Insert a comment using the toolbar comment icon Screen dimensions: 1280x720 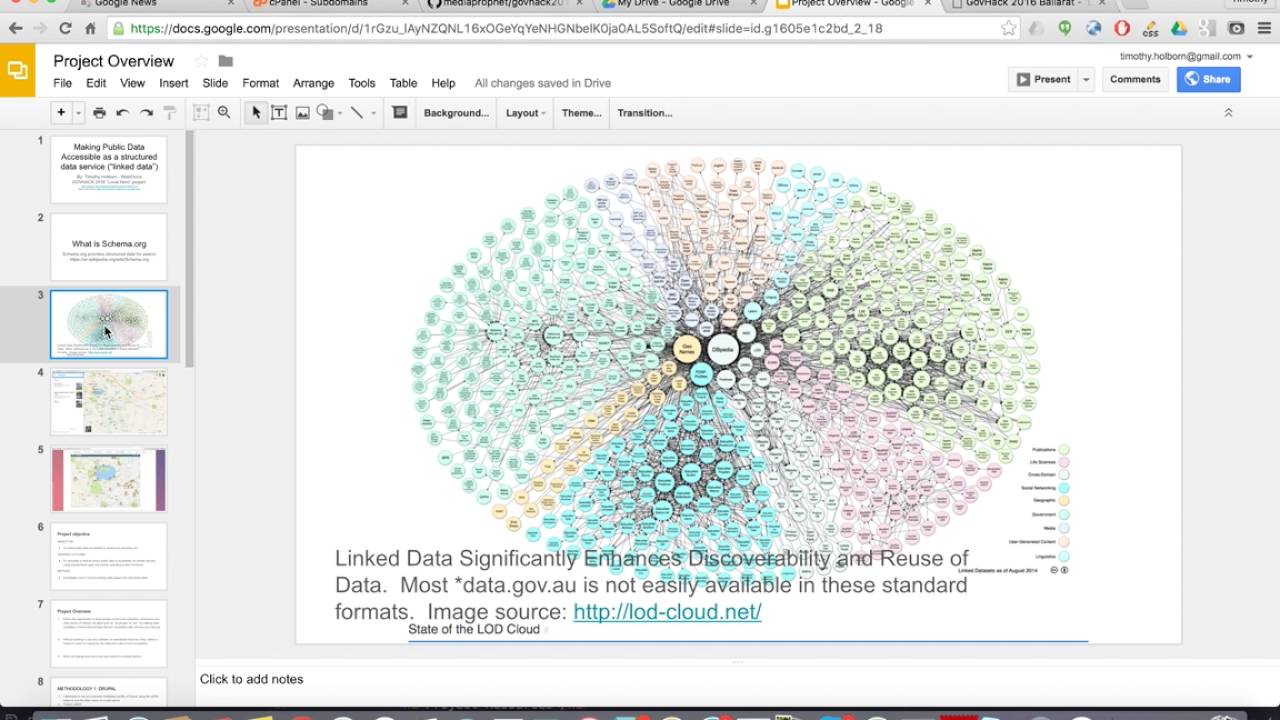[x=399, y=113]
